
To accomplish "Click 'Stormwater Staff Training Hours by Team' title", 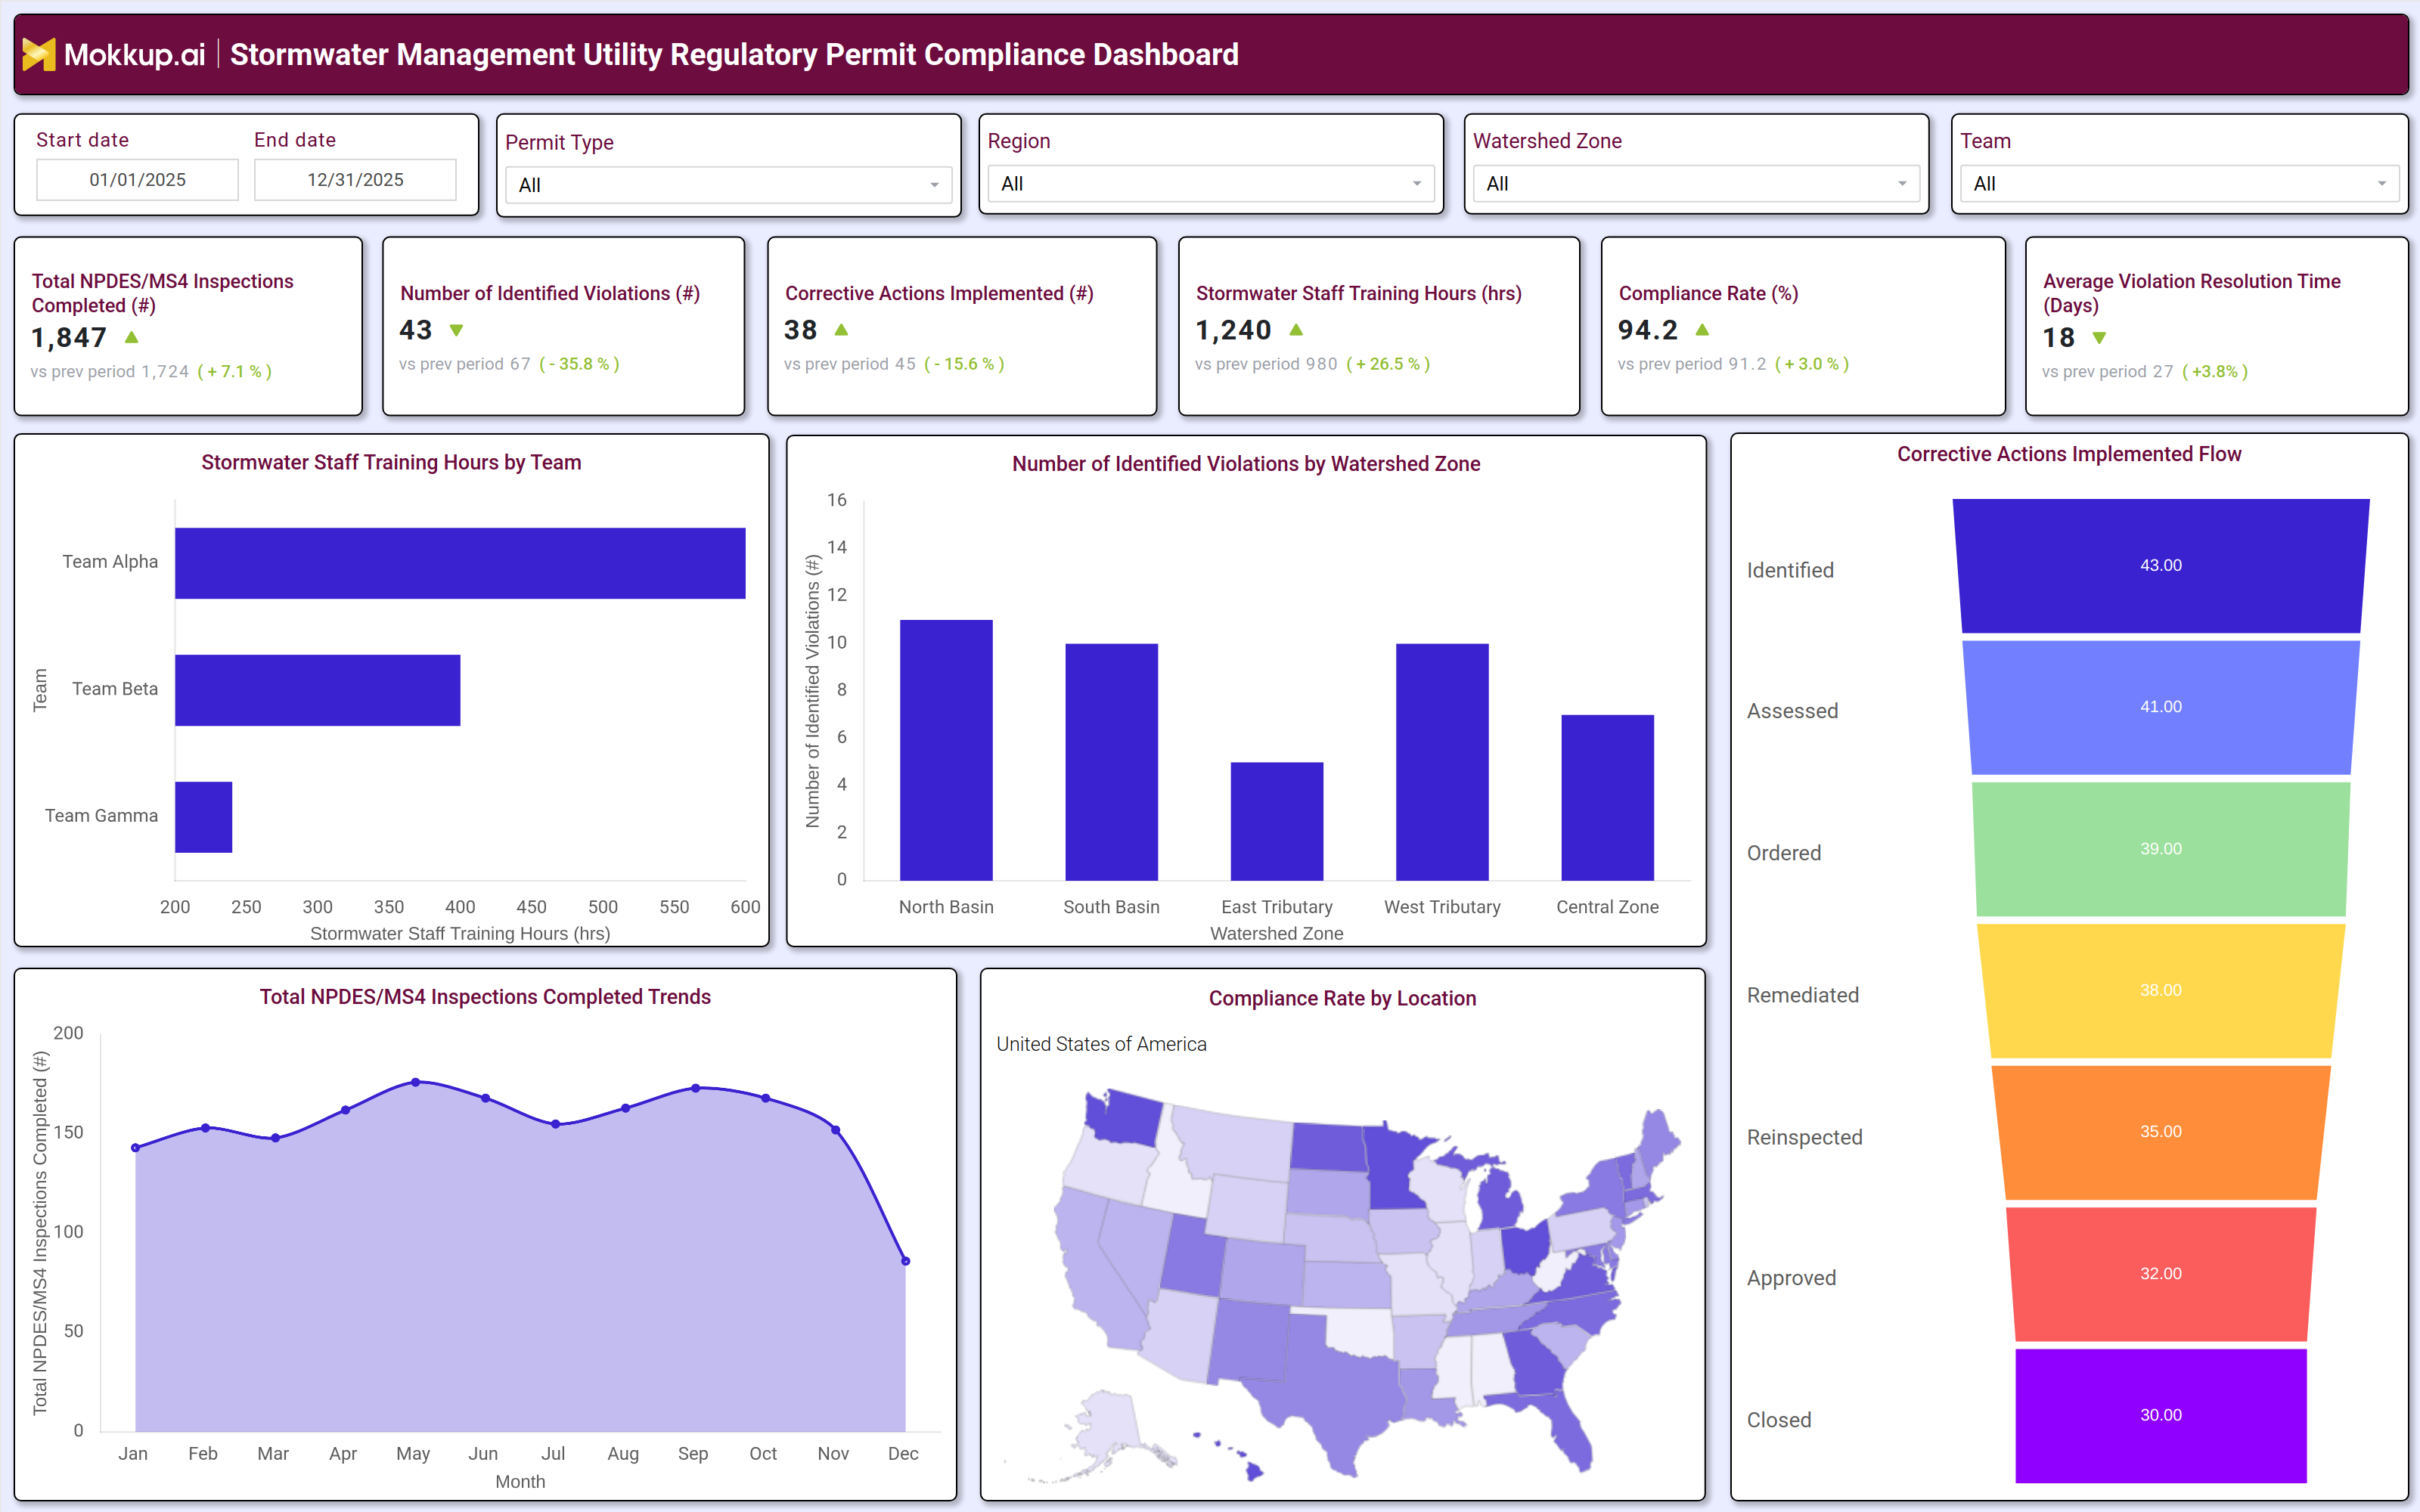I will coord(391,462).
